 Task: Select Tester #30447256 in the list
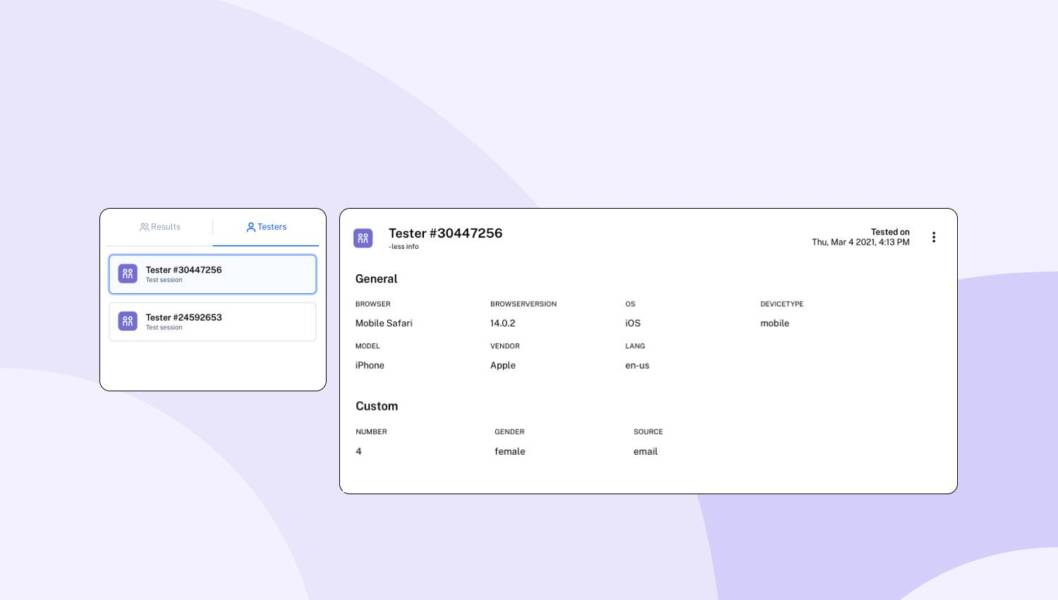click(x=213, y=274)
